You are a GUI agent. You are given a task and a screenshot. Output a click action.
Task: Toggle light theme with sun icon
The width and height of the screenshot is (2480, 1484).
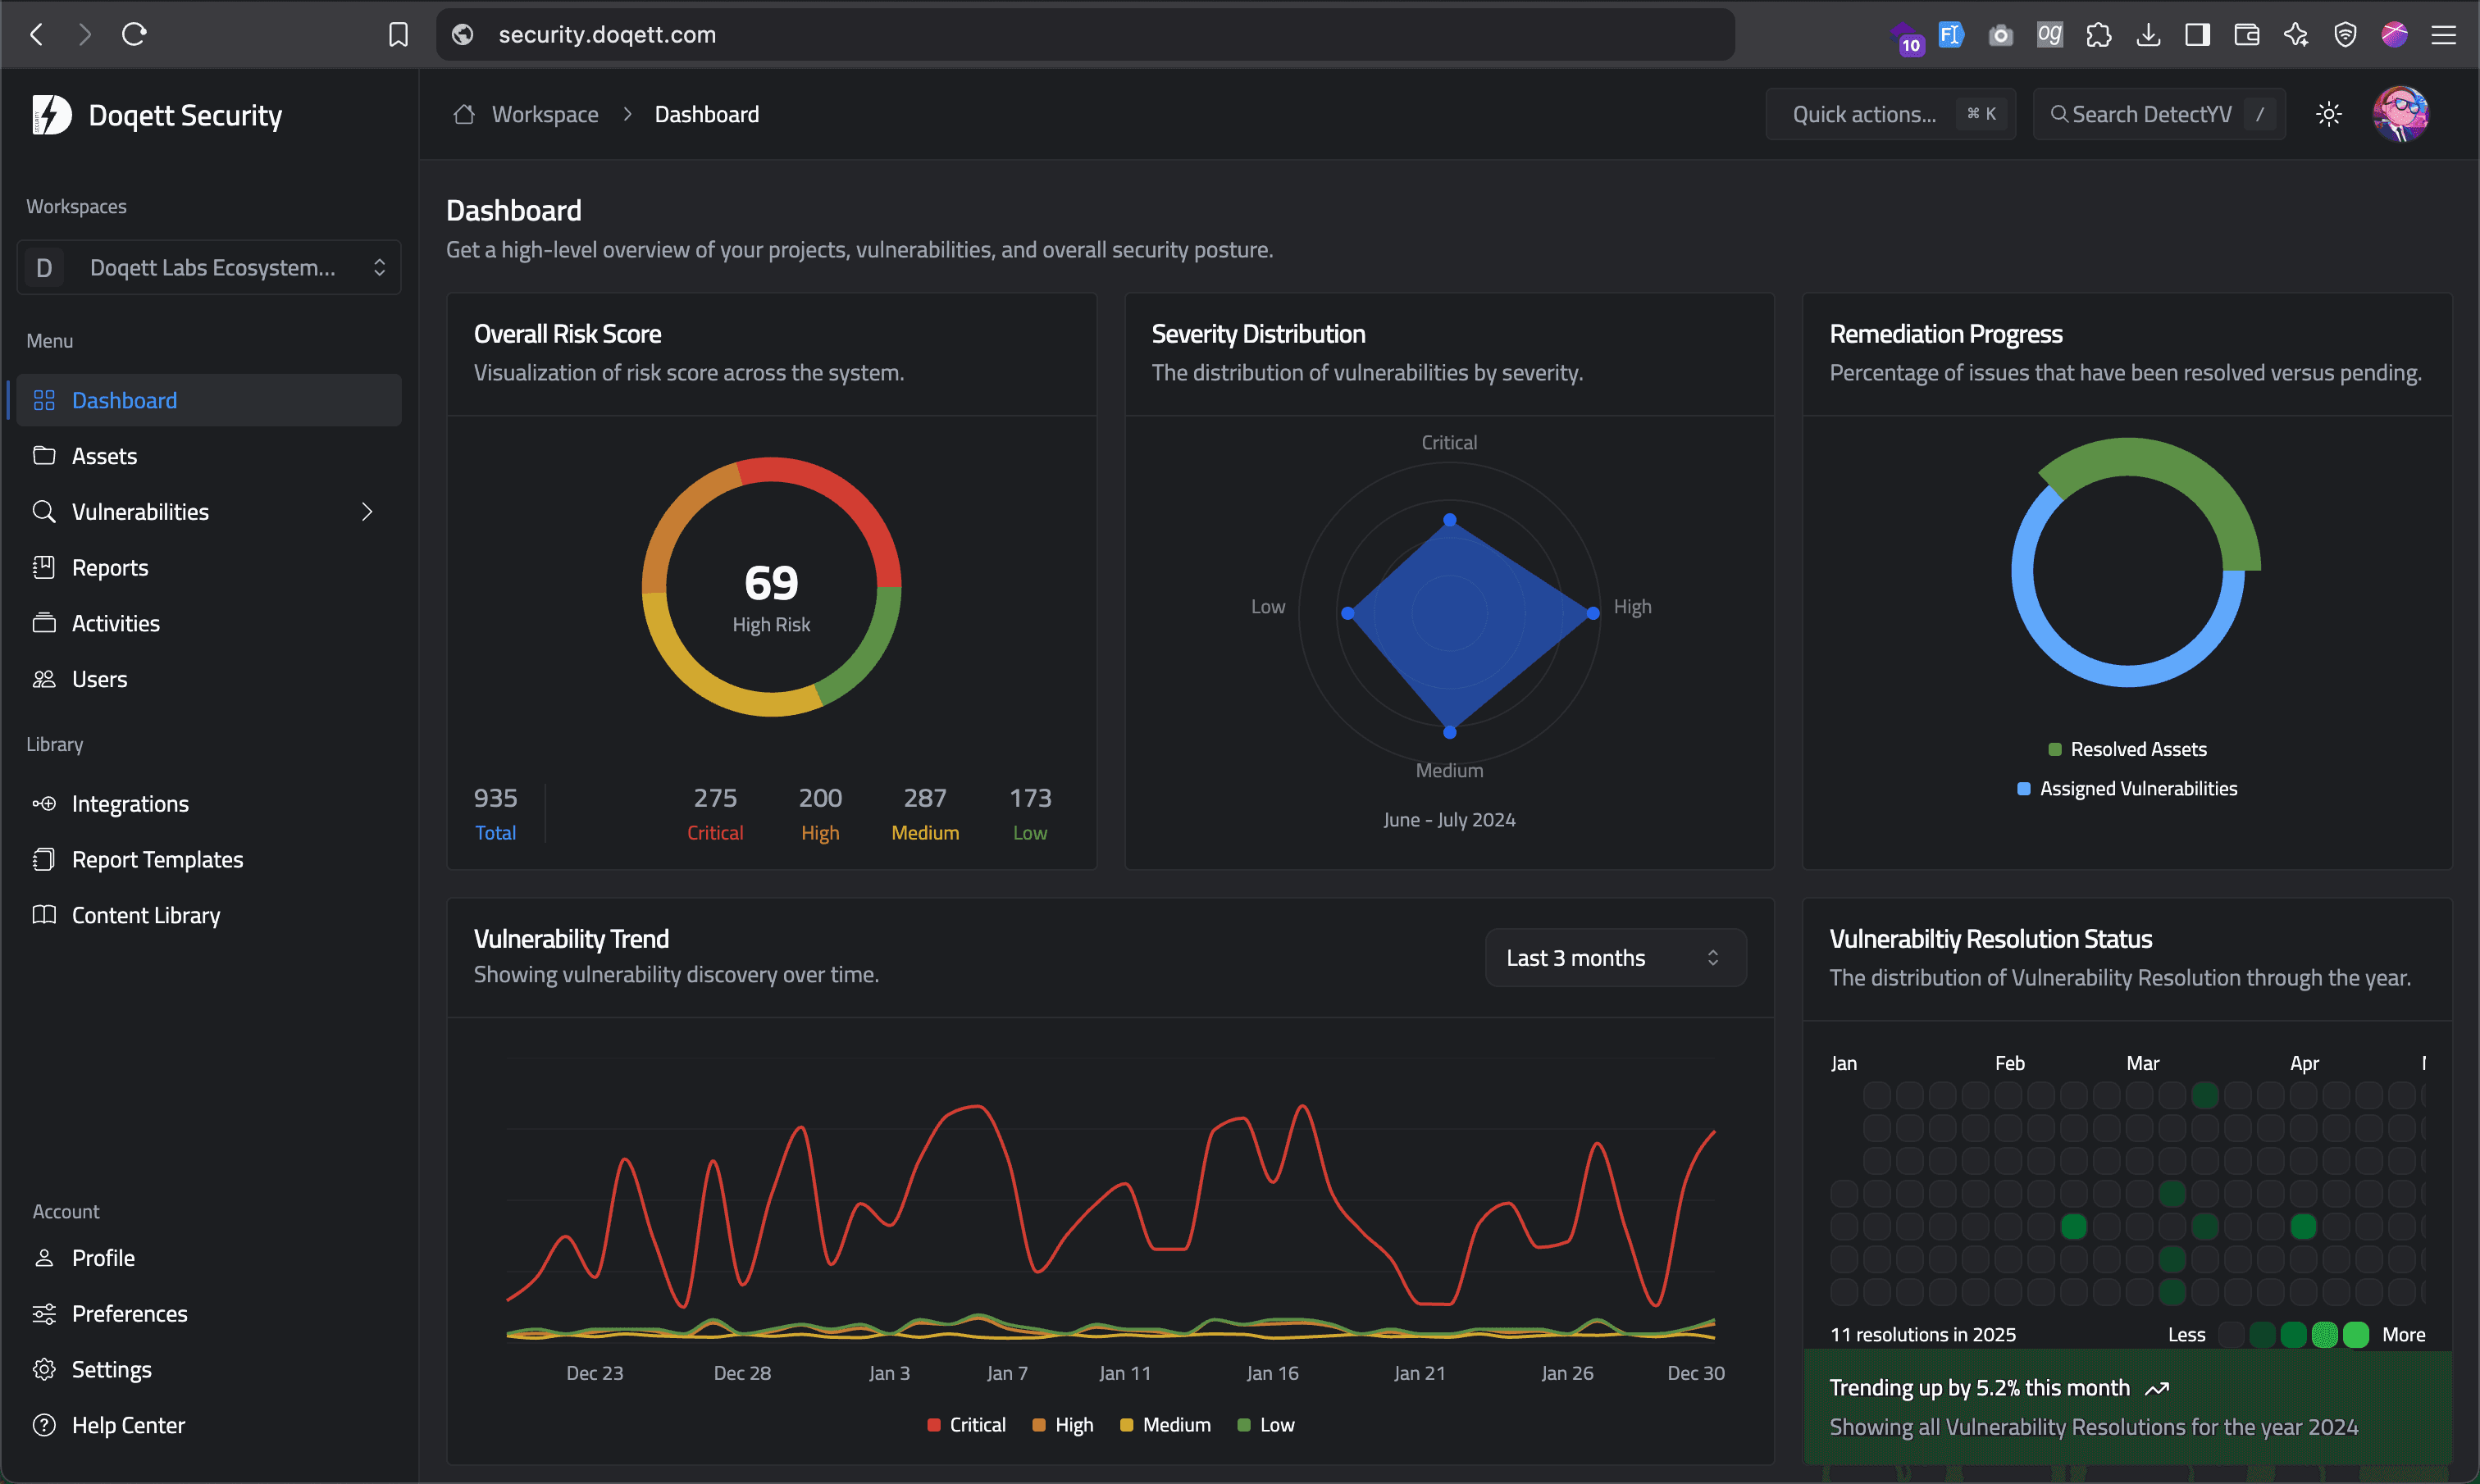2328,114
